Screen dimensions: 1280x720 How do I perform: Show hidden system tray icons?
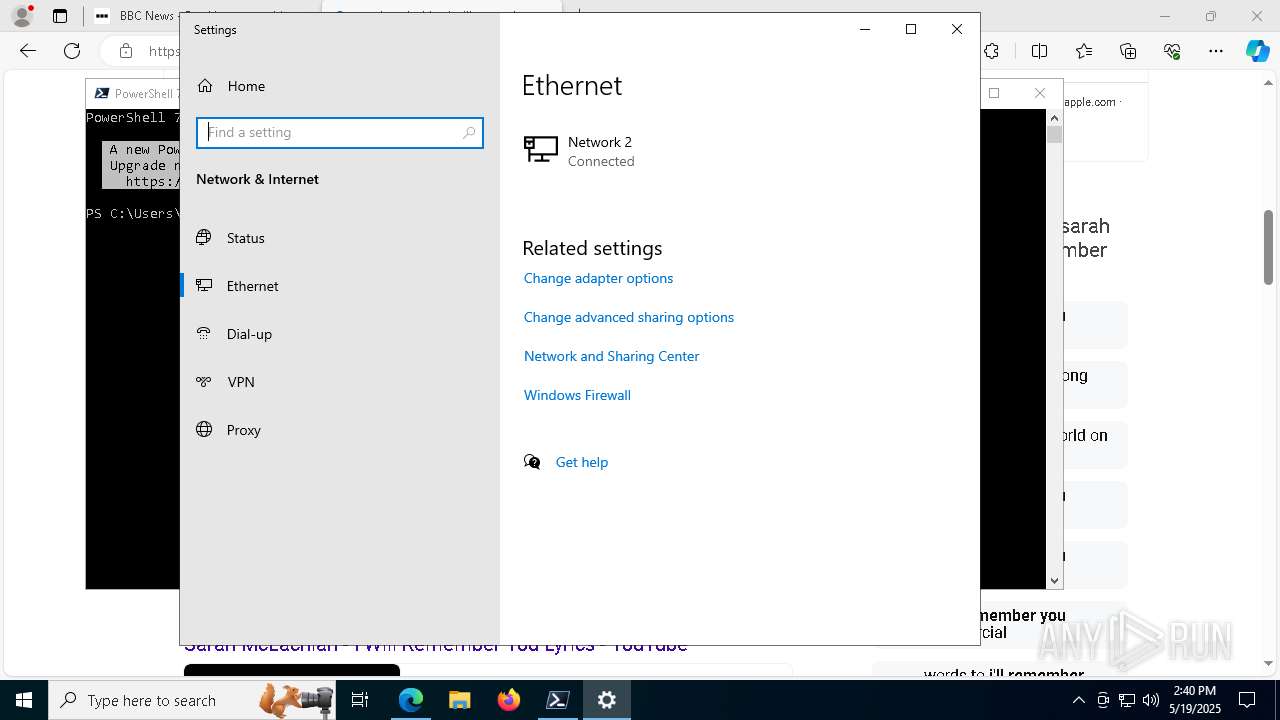click(x=1078, y=700)
